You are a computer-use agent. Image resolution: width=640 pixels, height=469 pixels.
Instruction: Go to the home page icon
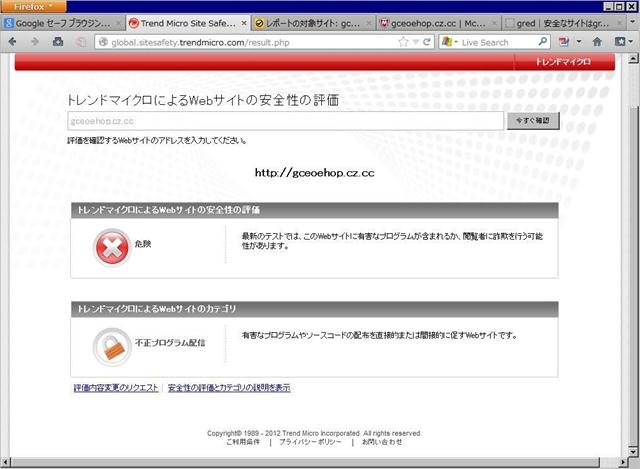click(x=598, y=42)
